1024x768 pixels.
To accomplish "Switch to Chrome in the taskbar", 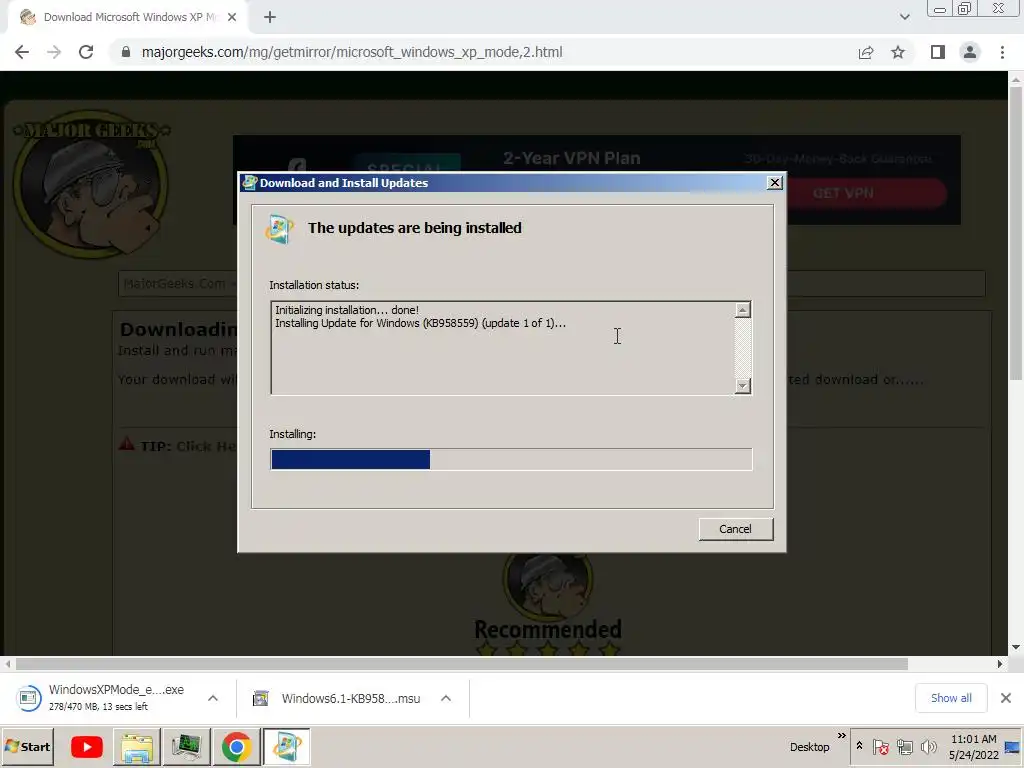I will [236, 746].
